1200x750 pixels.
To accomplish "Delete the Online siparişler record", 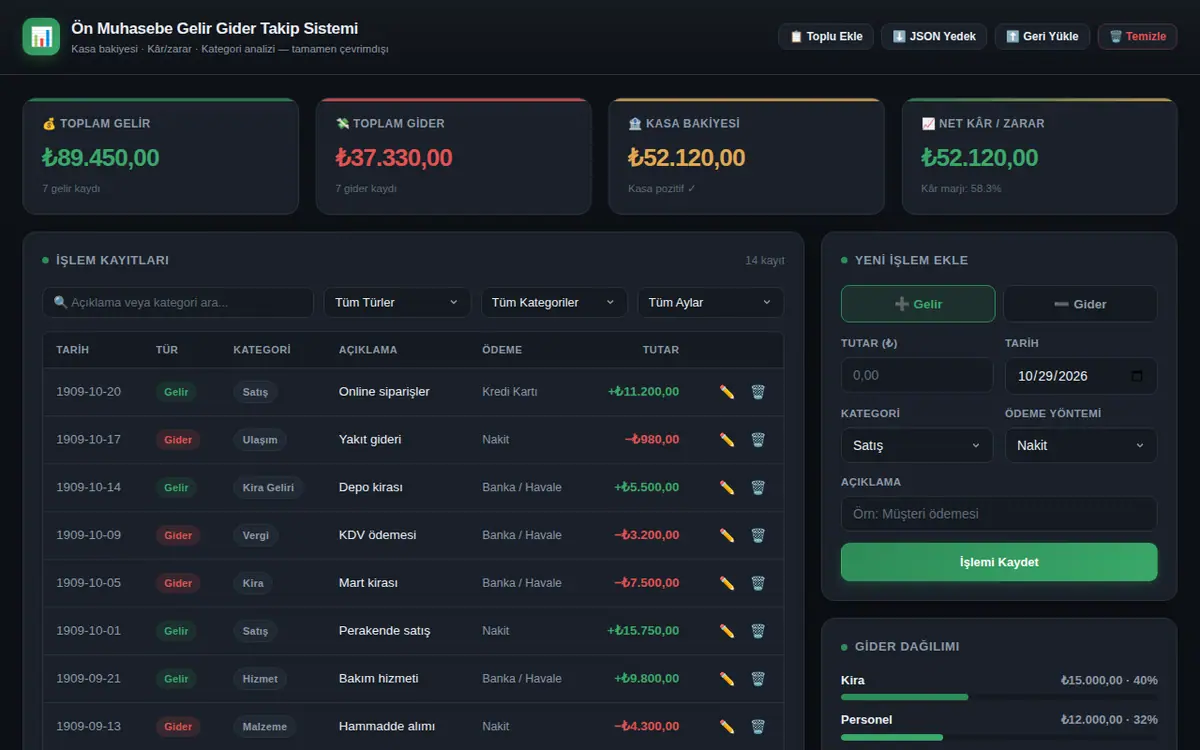I will [x=758, y=392].
